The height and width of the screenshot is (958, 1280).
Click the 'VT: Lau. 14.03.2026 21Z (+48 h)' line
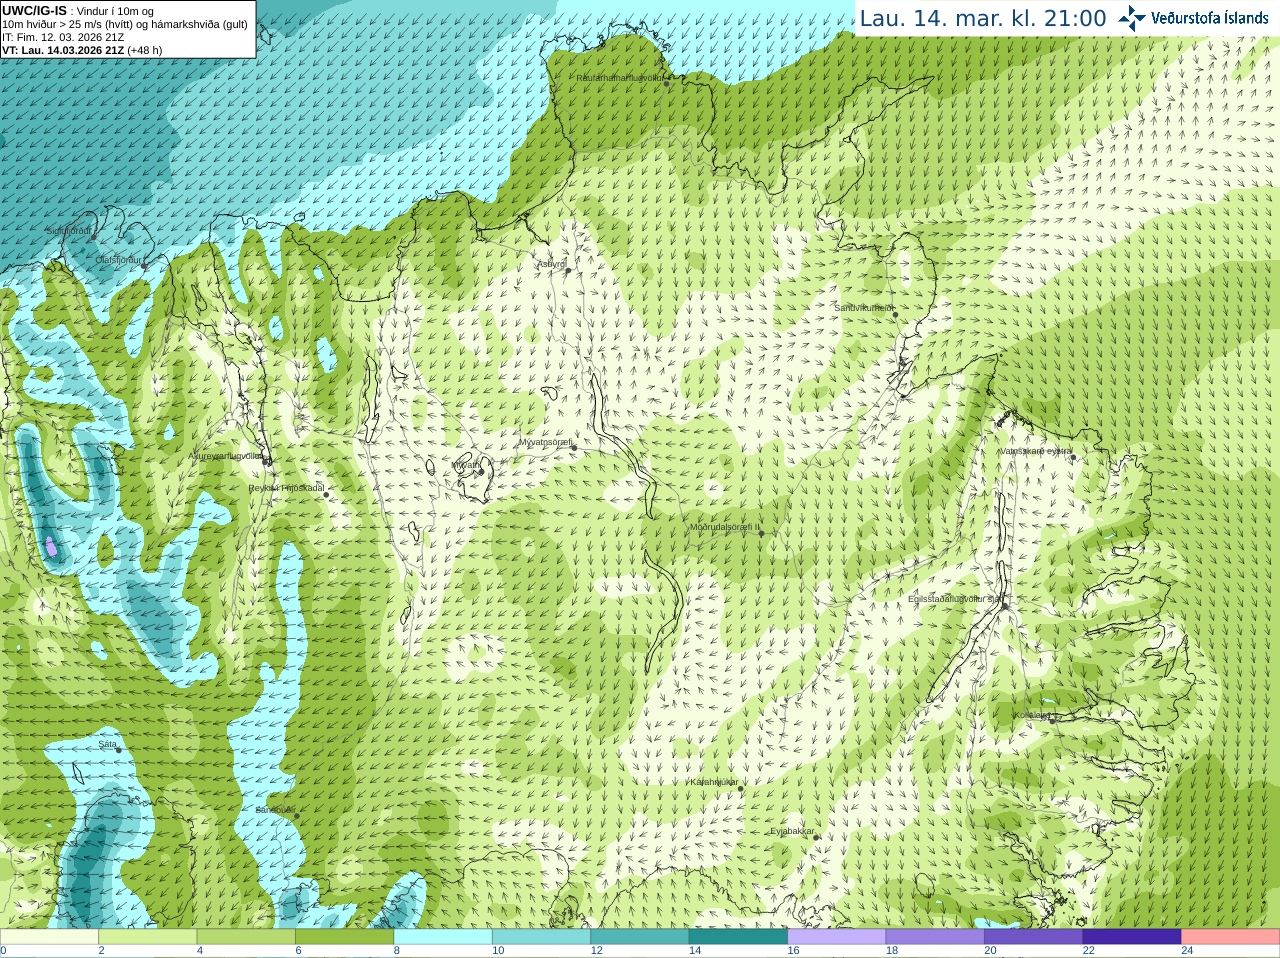tap(82, 50)
